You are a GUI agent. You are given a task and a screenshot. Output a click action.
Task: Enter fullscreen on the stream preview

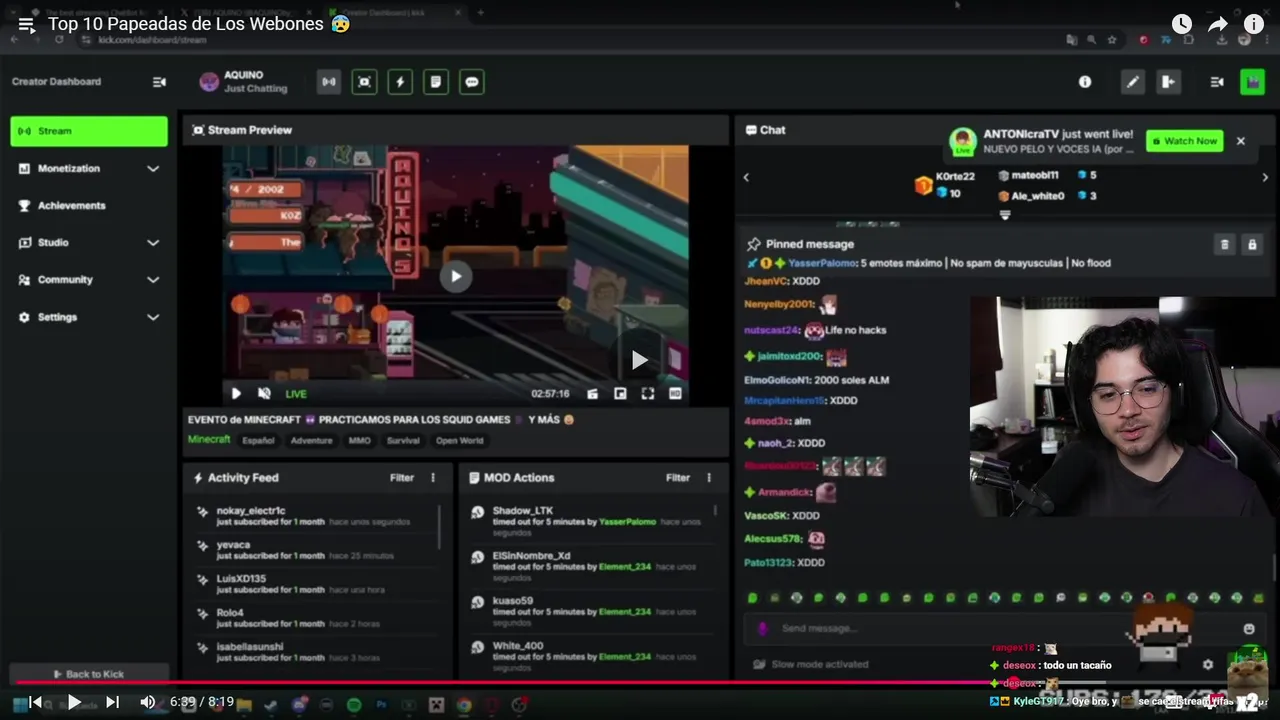click(x=648, y=394)
